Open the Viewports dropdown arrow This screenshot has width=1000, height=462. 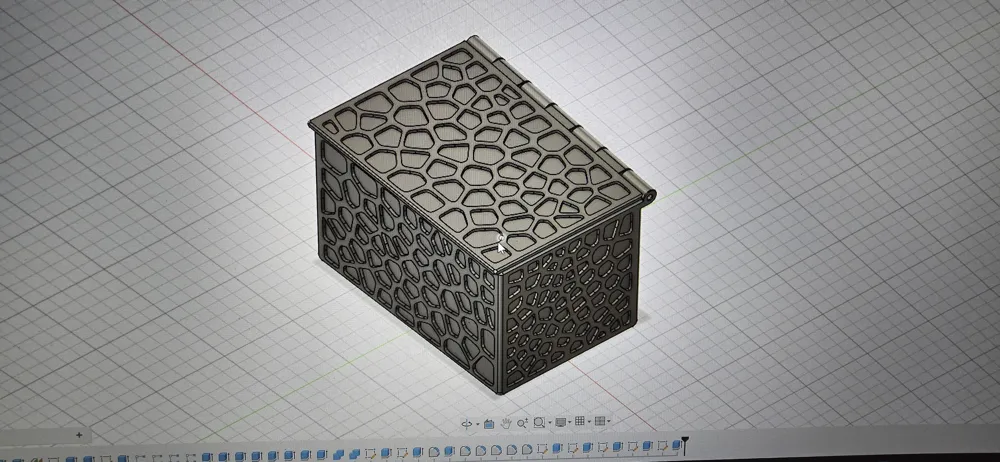pyautogui.click(x=608, y=421)
